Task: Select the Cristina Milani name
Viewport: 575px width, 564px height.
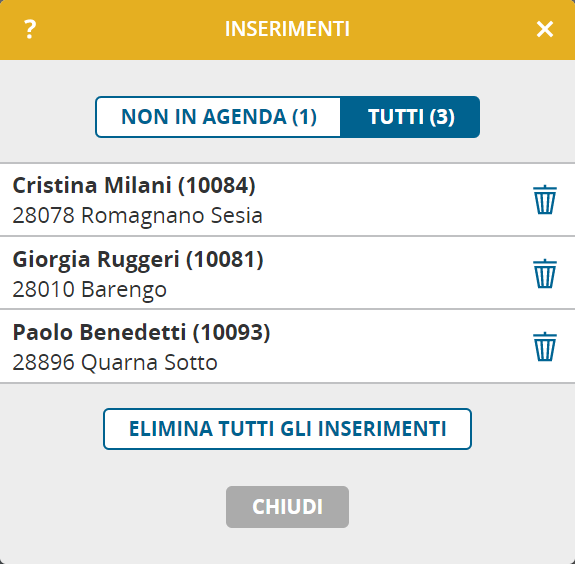Action: coord(92,185)
